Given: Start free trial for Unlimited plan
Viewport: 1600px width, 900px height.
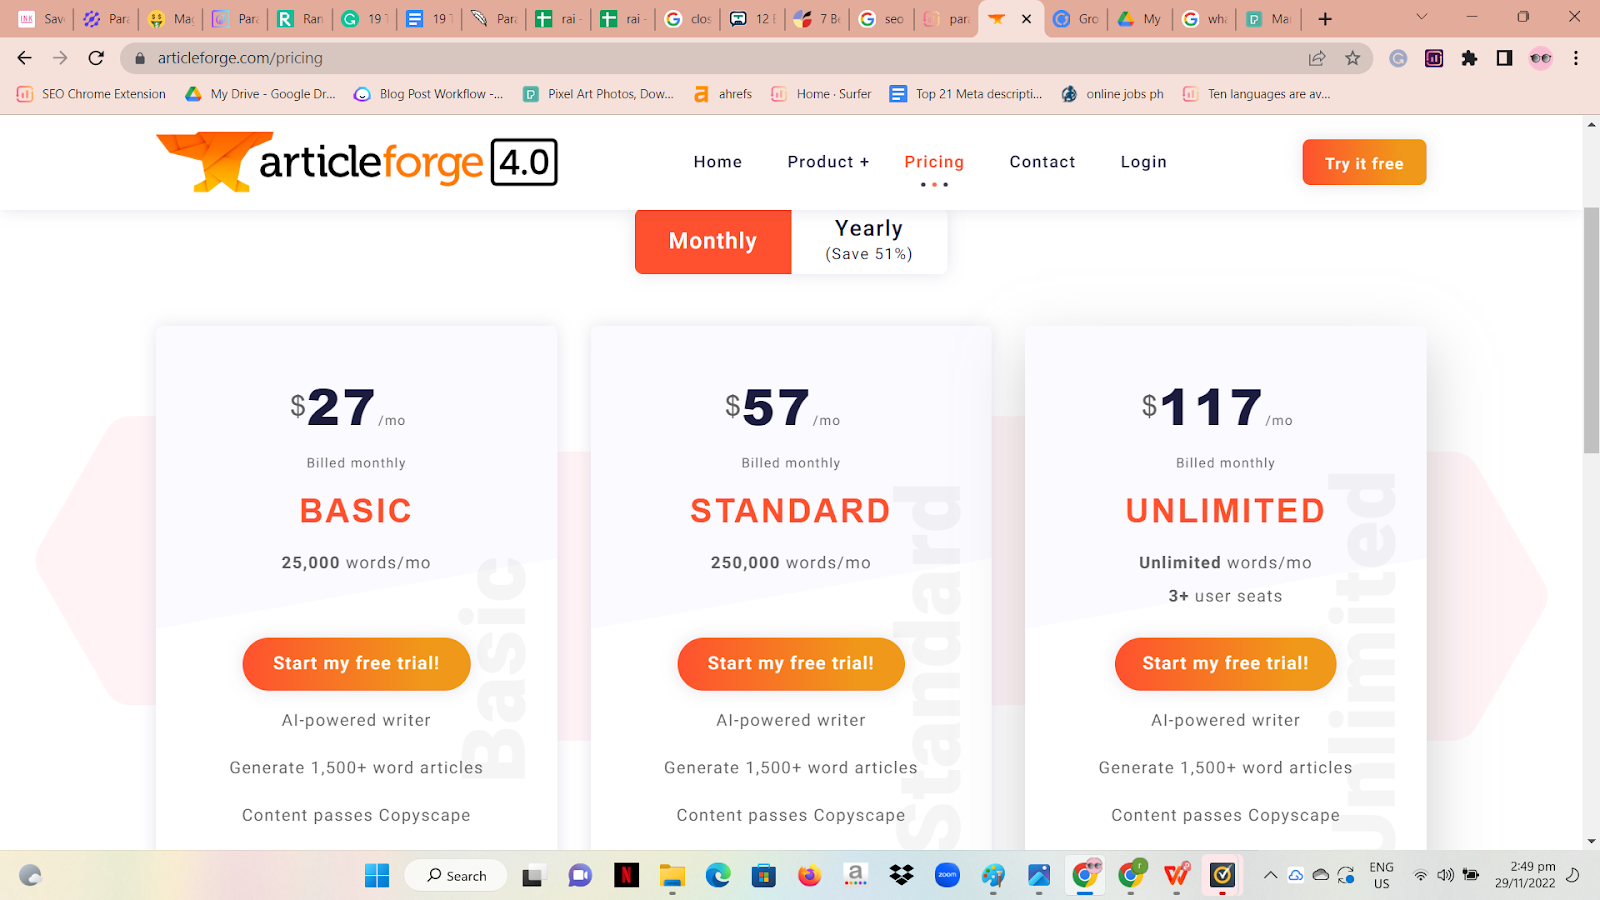Looking at the screenshot, I should click(1225, 664).
